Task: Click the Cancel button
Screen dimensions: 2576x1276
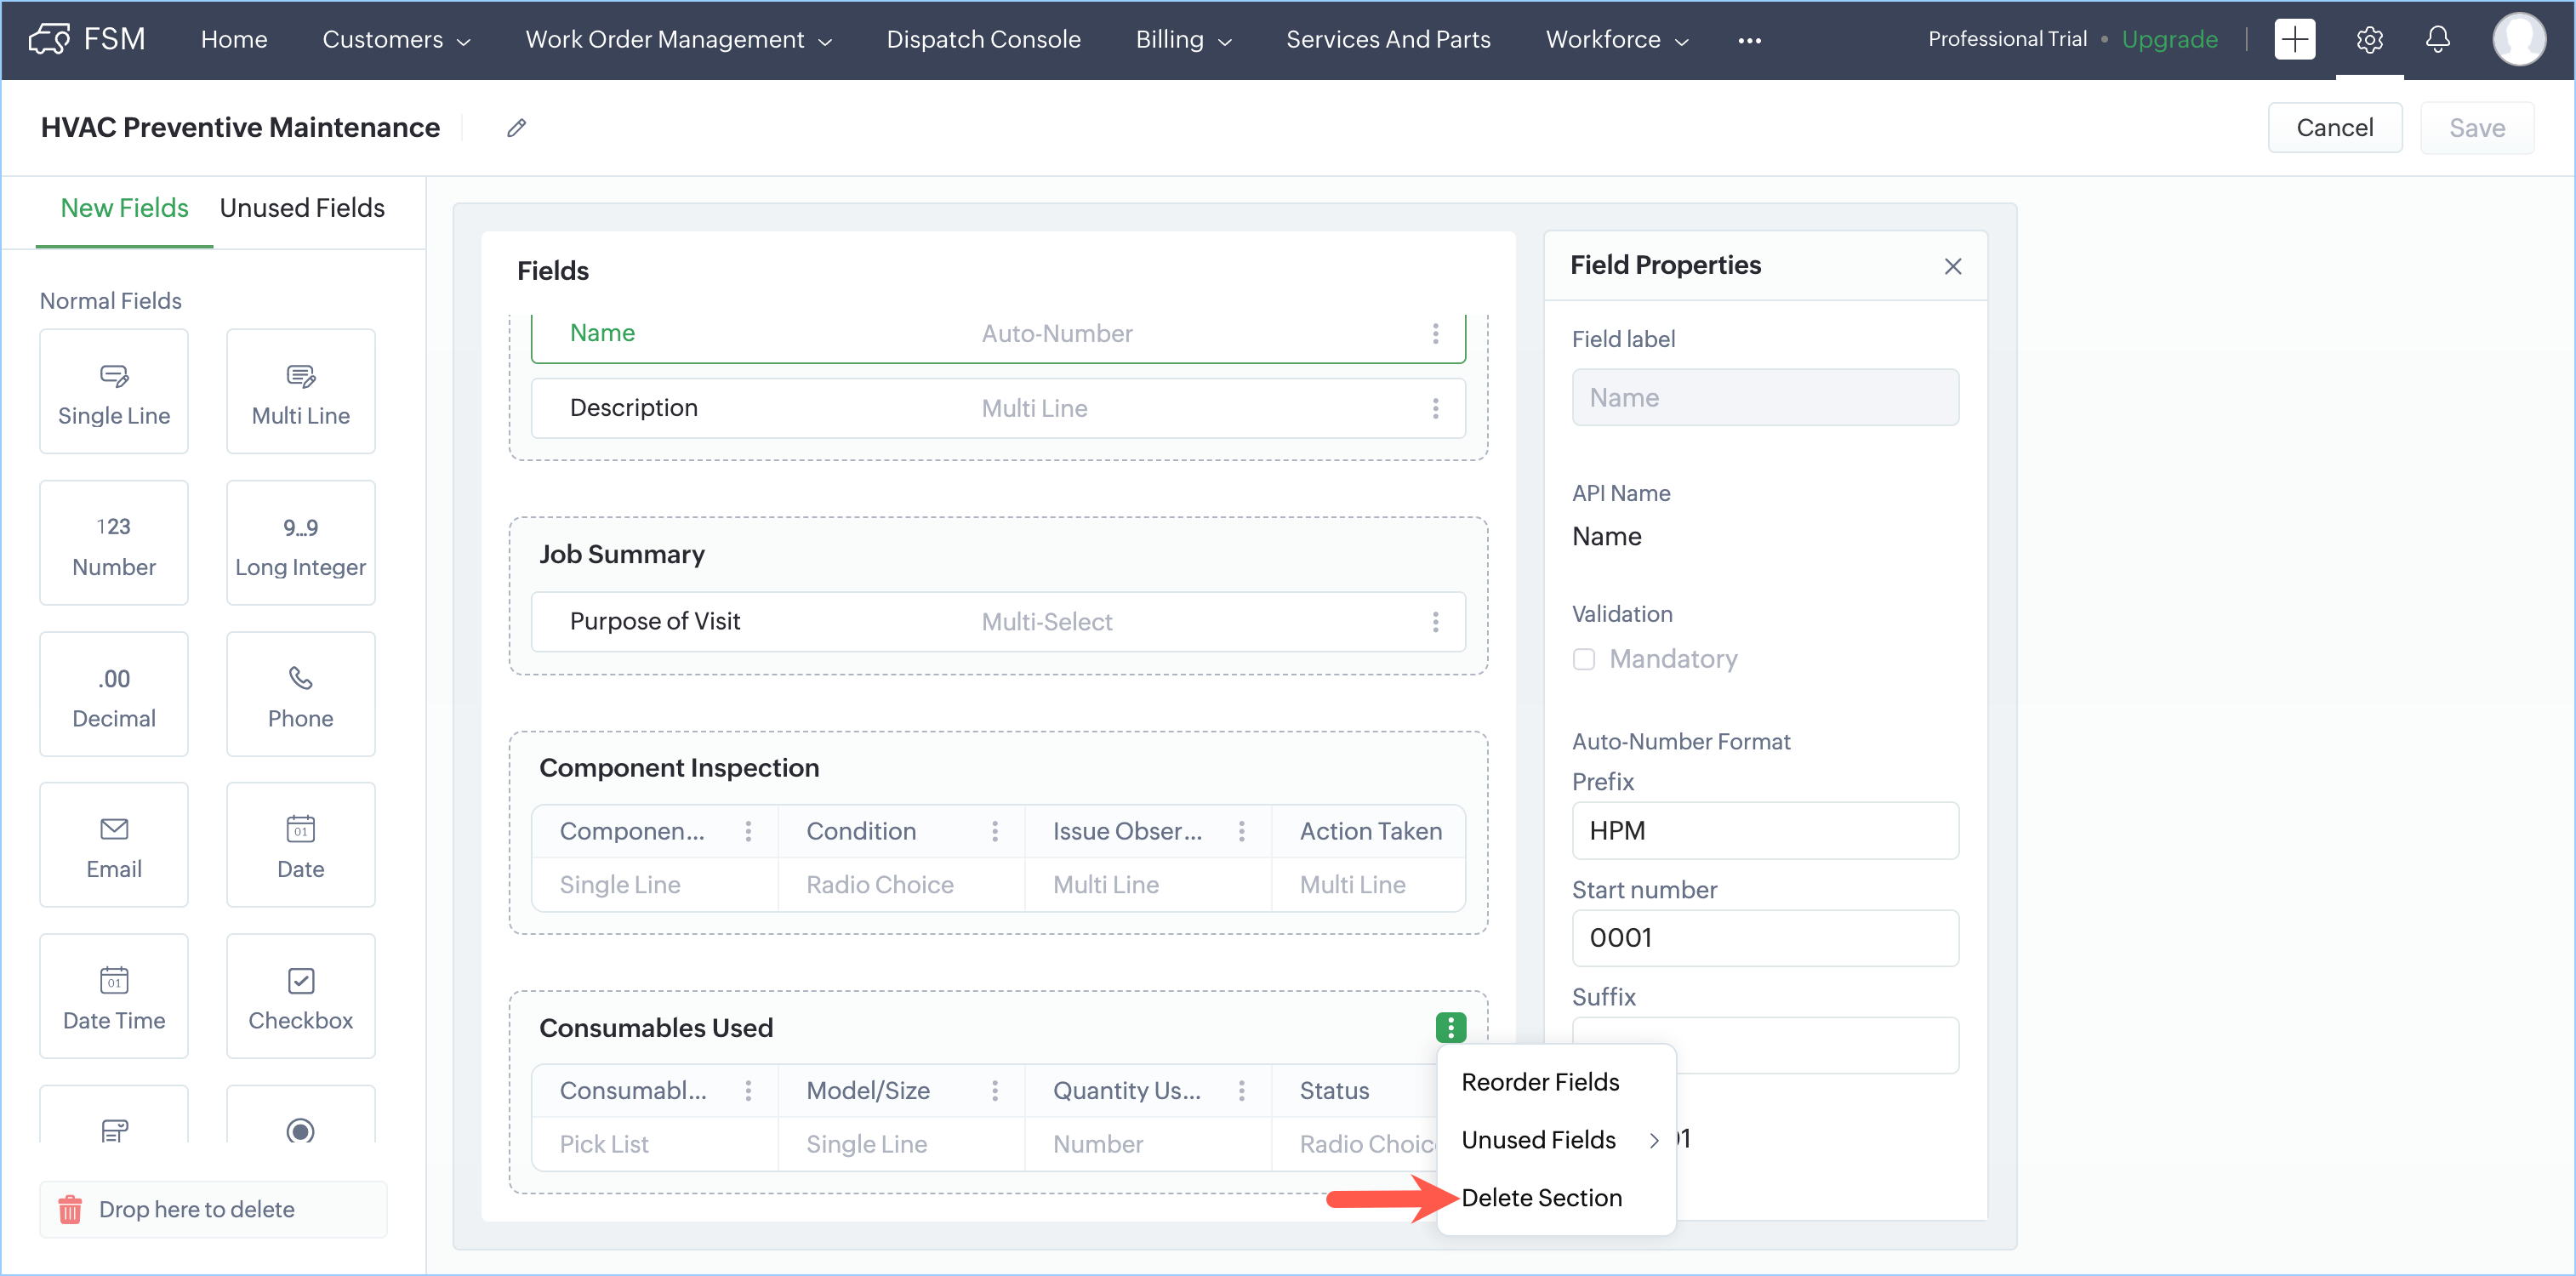Action: click(x=2334, y=128)
